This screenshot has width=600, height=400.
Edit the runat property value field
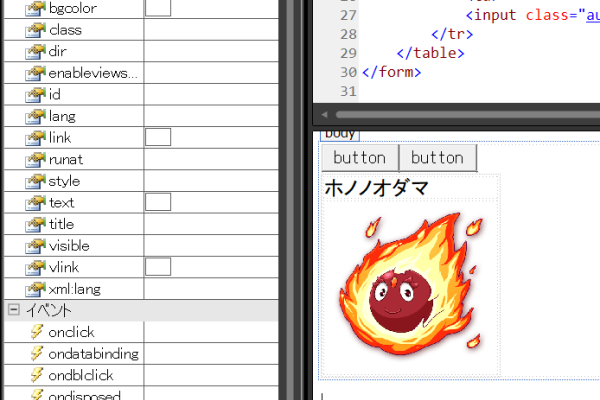(x=211, y=159)
